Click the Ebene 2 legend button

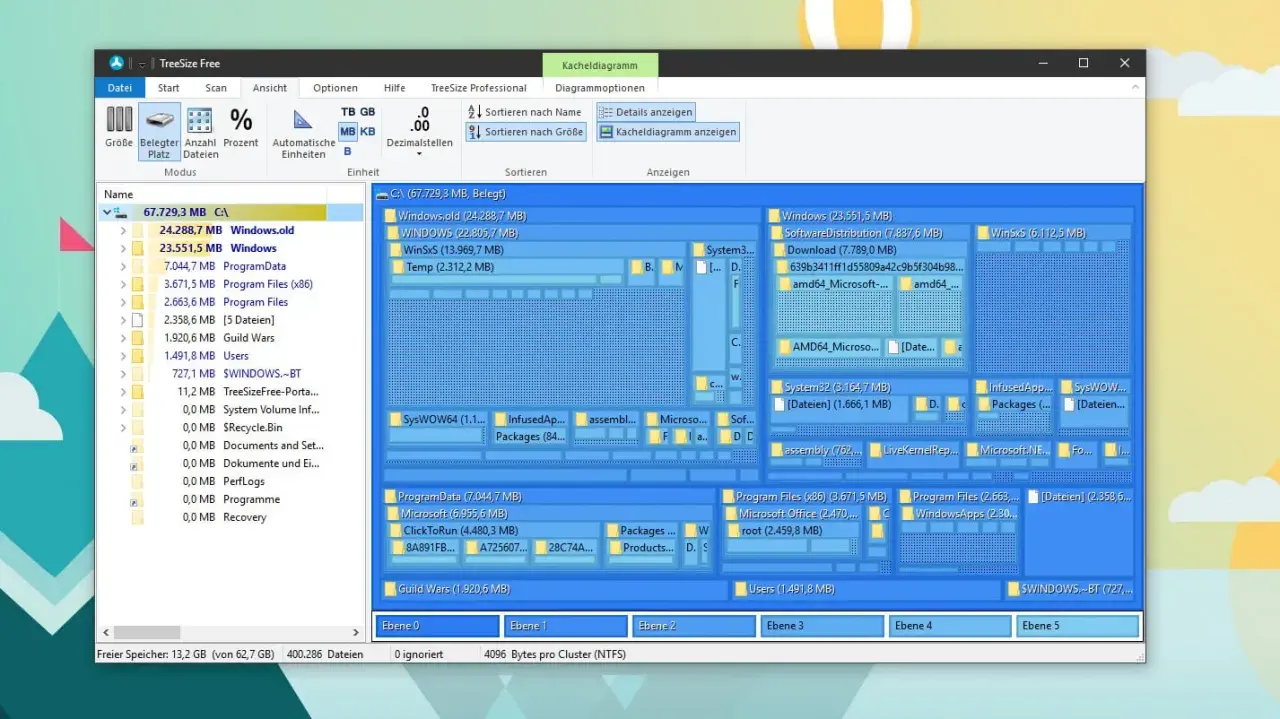693,626
